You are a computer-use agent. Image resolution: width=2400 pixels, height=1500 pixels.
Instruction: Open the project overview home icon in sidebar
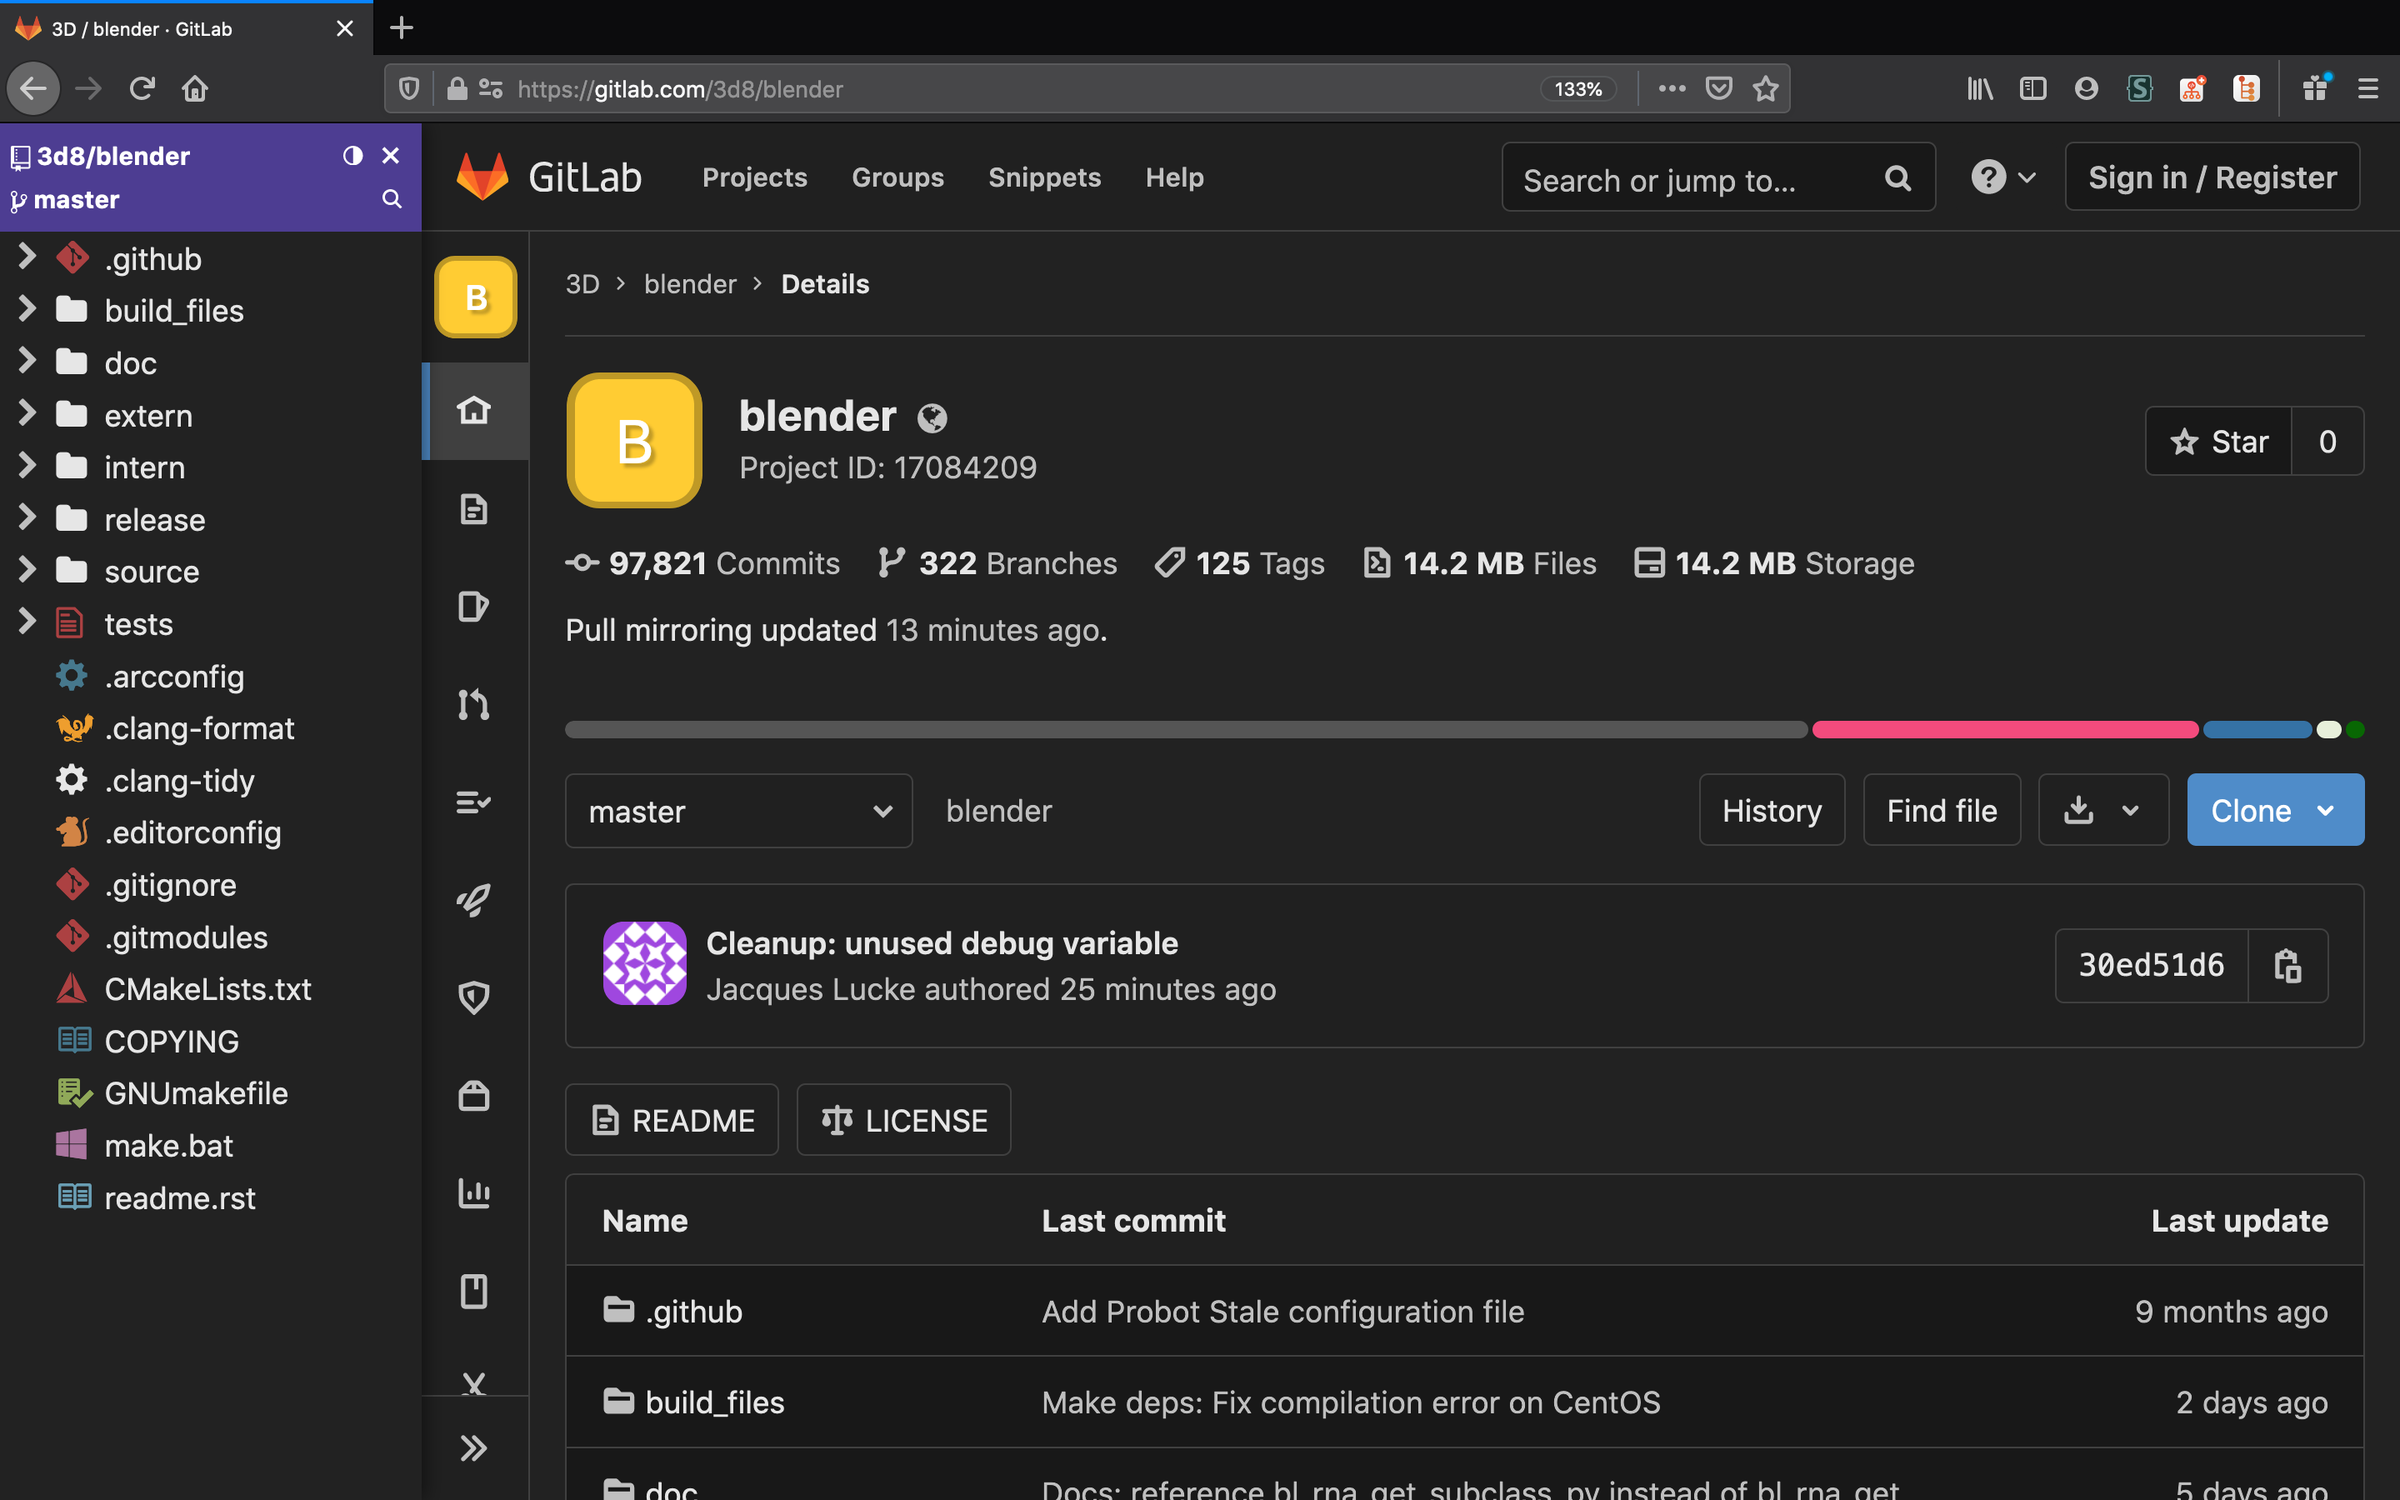474,410
